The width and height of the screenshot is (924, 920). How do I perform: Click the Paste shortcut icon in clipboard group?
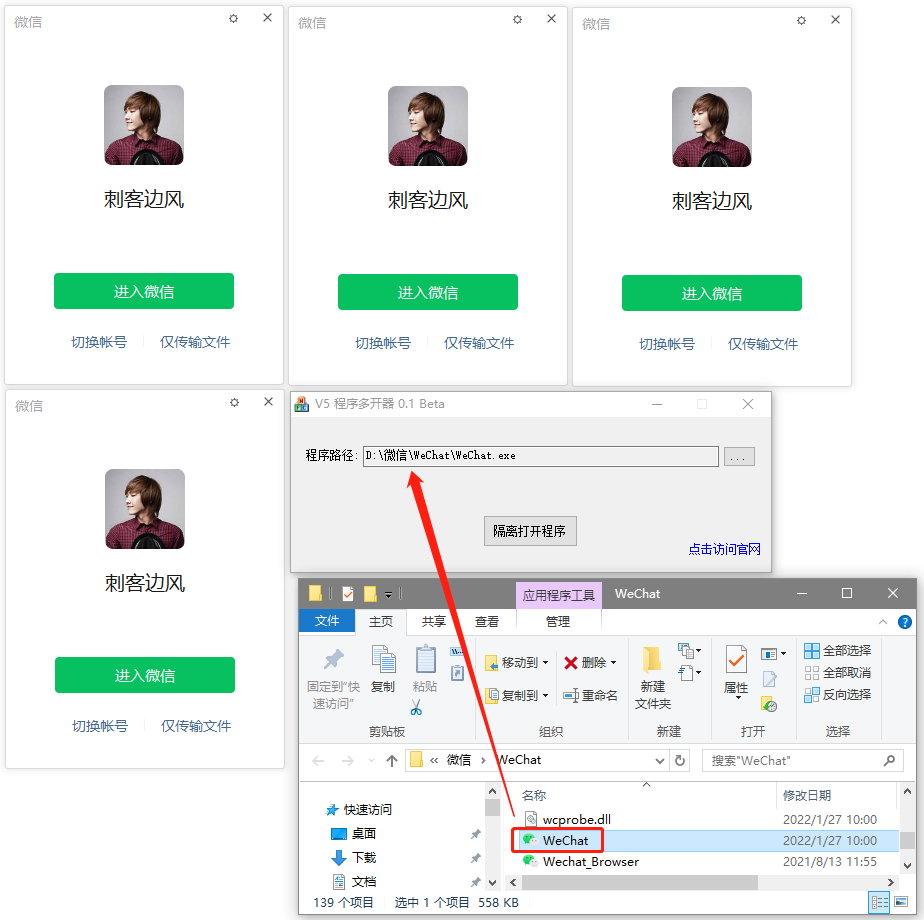tap(457, 672)
